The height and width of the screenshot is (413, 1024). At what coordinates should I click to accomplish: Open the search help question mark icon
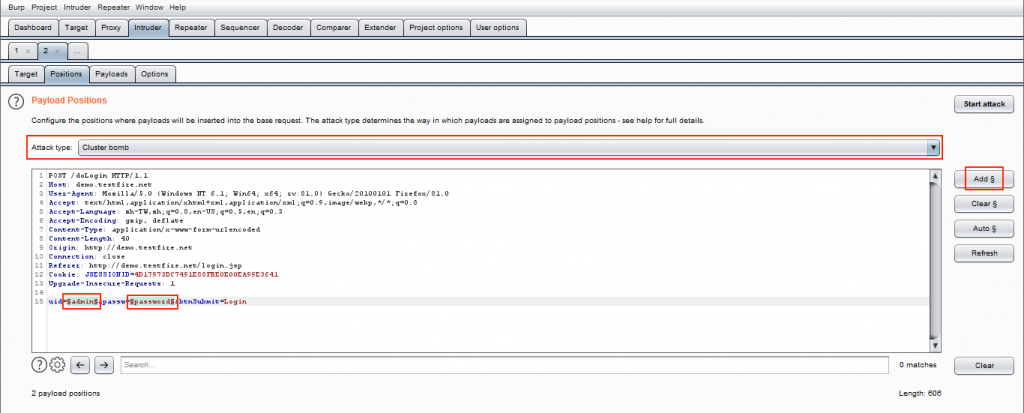[39, 365]
